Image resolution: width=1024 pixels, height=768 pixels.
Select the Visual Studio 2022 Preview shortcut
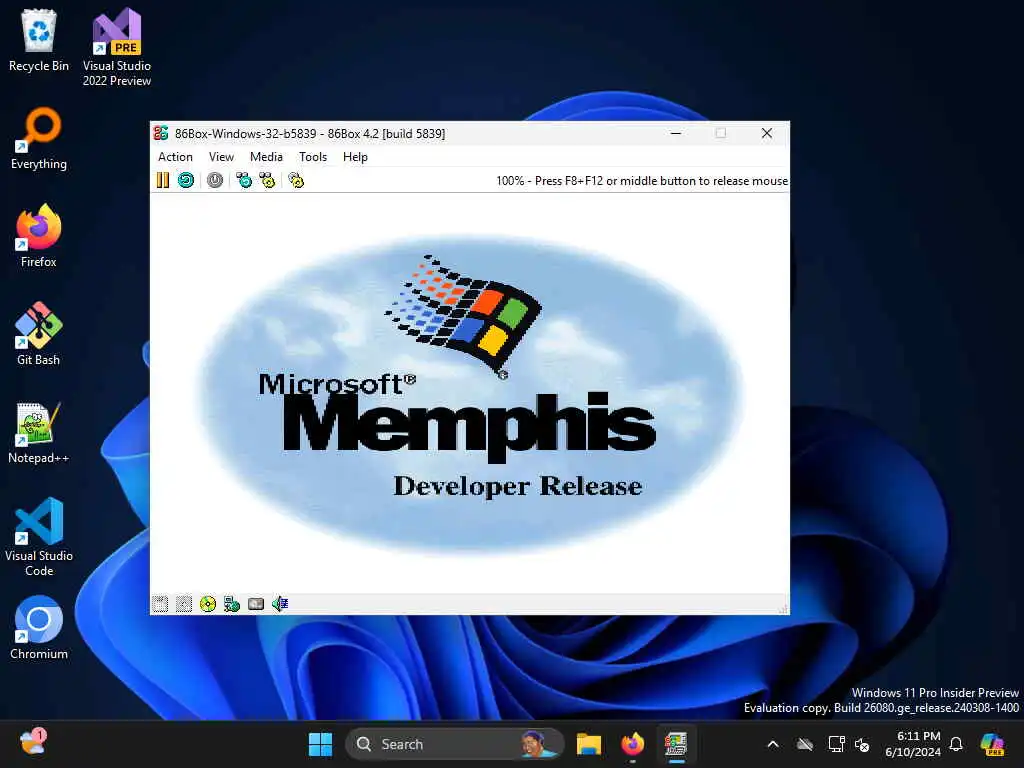(117, 48)
